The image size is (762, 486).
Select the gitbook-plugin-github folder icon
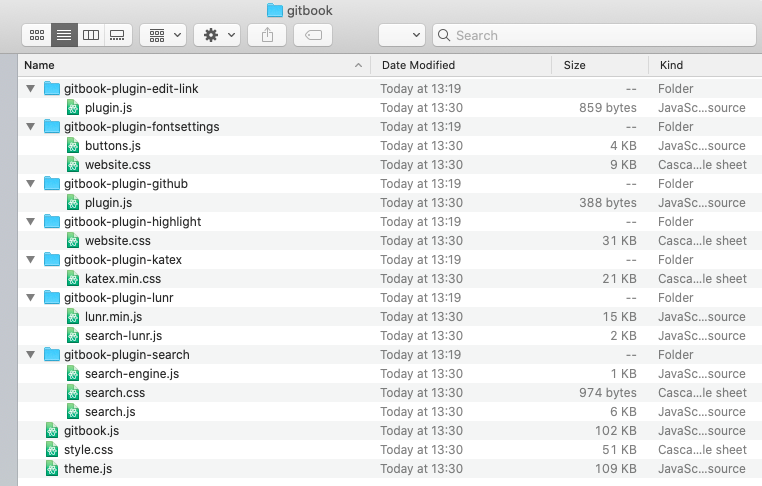tap(52, 184)
